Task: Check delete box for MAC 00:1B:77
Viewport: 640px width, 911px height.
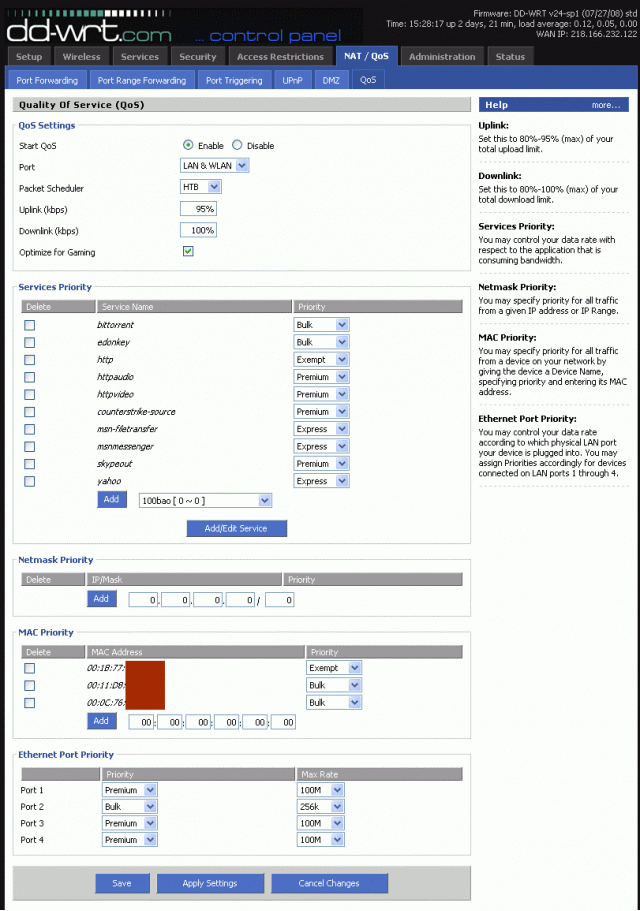Action: click(30, 668)
